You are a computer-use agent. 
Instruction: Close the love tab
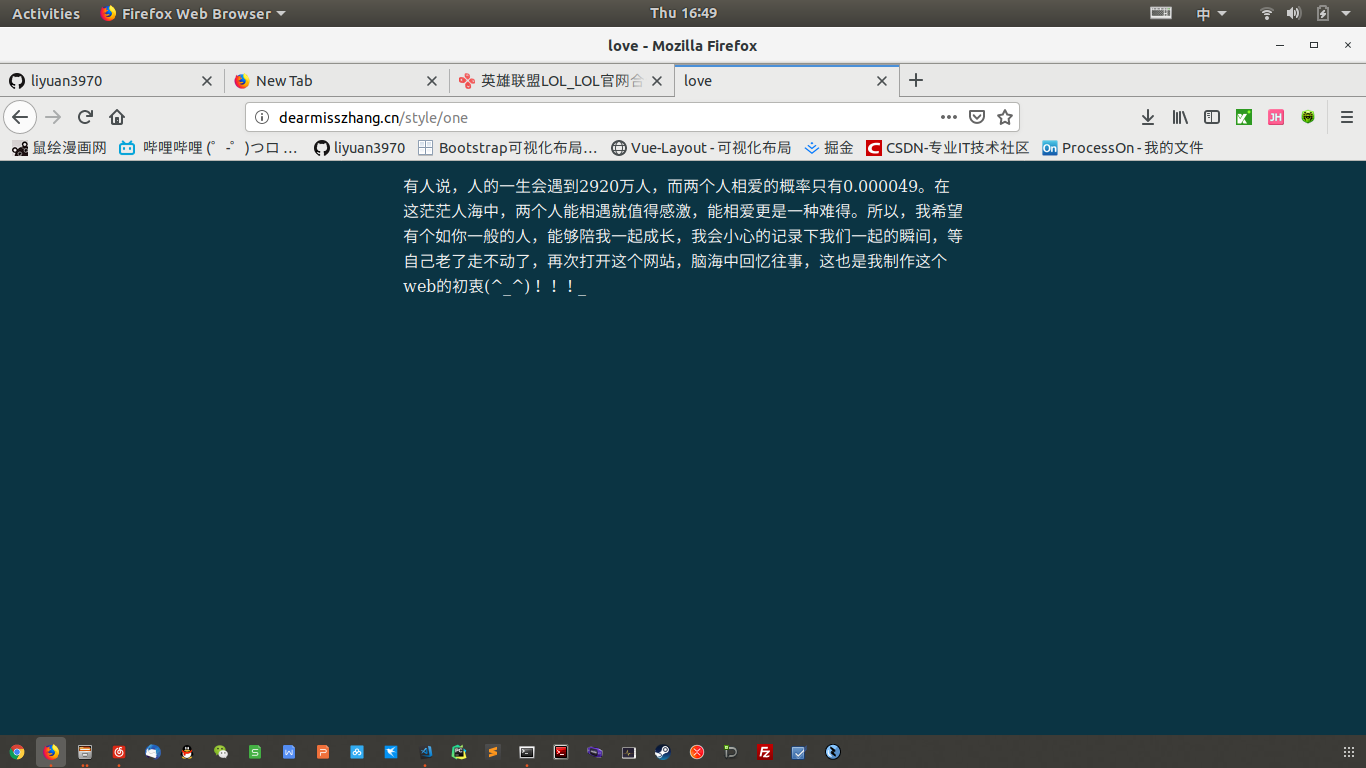tap(882, 81)
